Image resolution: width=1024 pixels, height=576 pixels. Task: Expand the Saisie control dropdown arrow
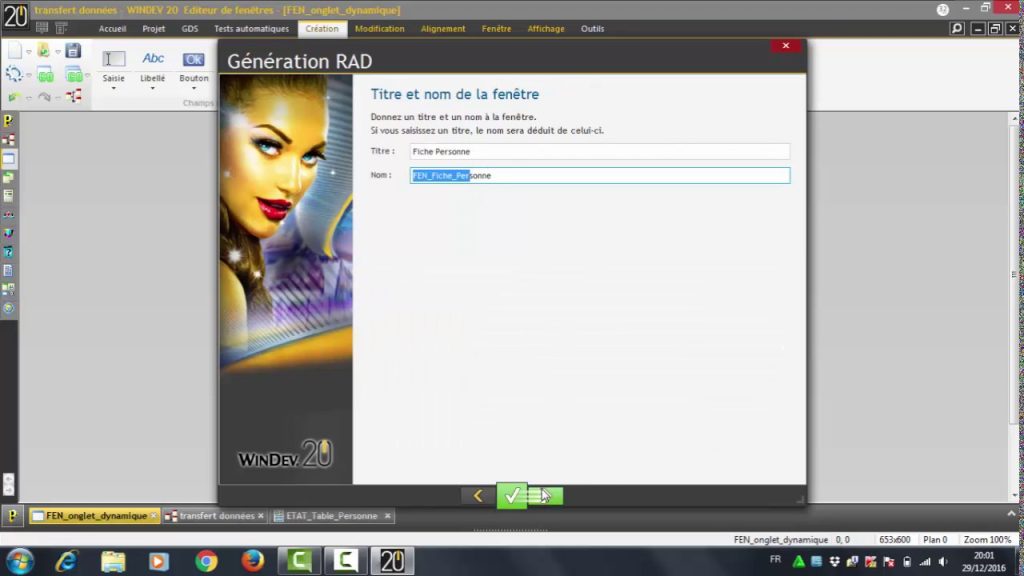tap(114, 89)
